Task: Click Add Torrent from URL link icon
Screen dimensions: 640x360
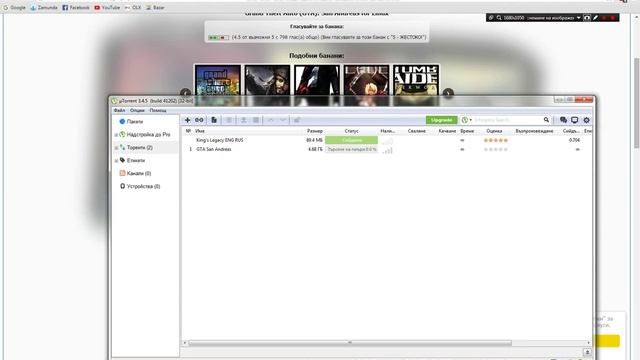Action: [199, 120]
